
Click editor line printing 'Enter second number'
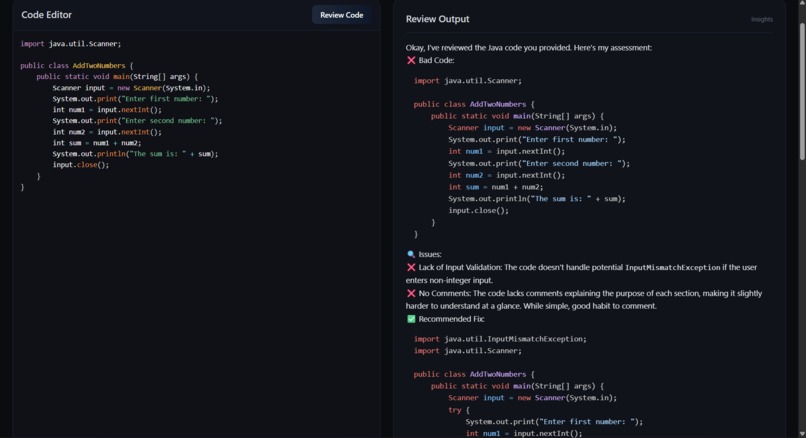[x=137, y=121]
